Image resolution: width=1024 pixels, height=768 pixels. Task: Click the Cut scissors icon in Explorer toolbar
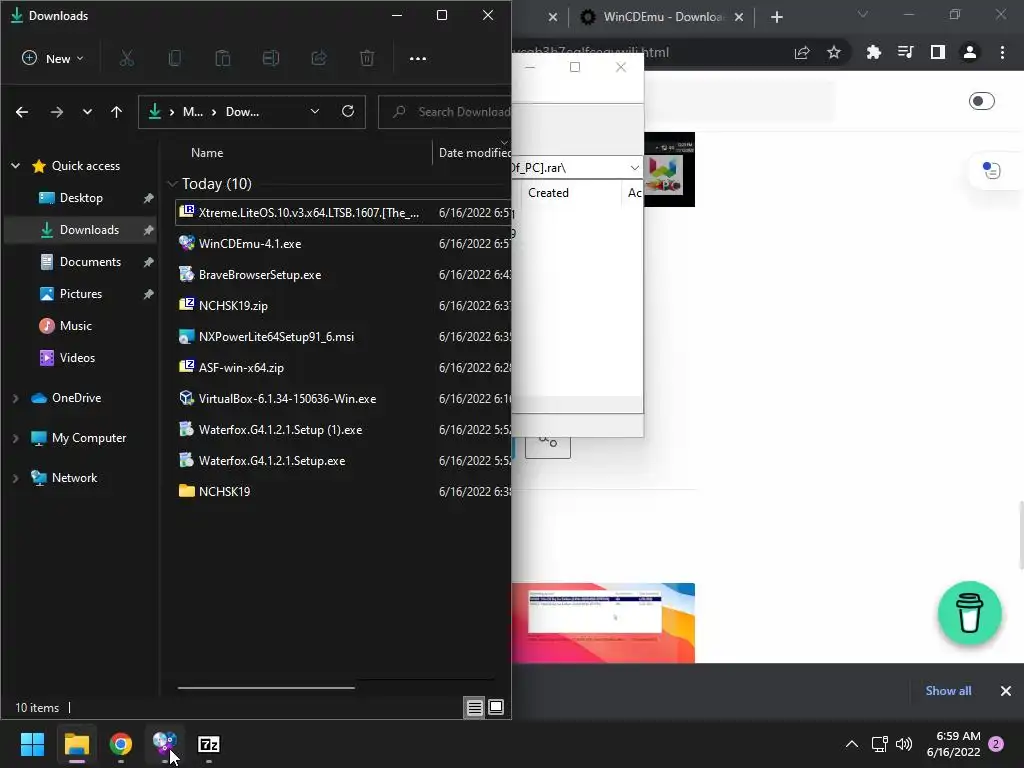pos(127,59)
